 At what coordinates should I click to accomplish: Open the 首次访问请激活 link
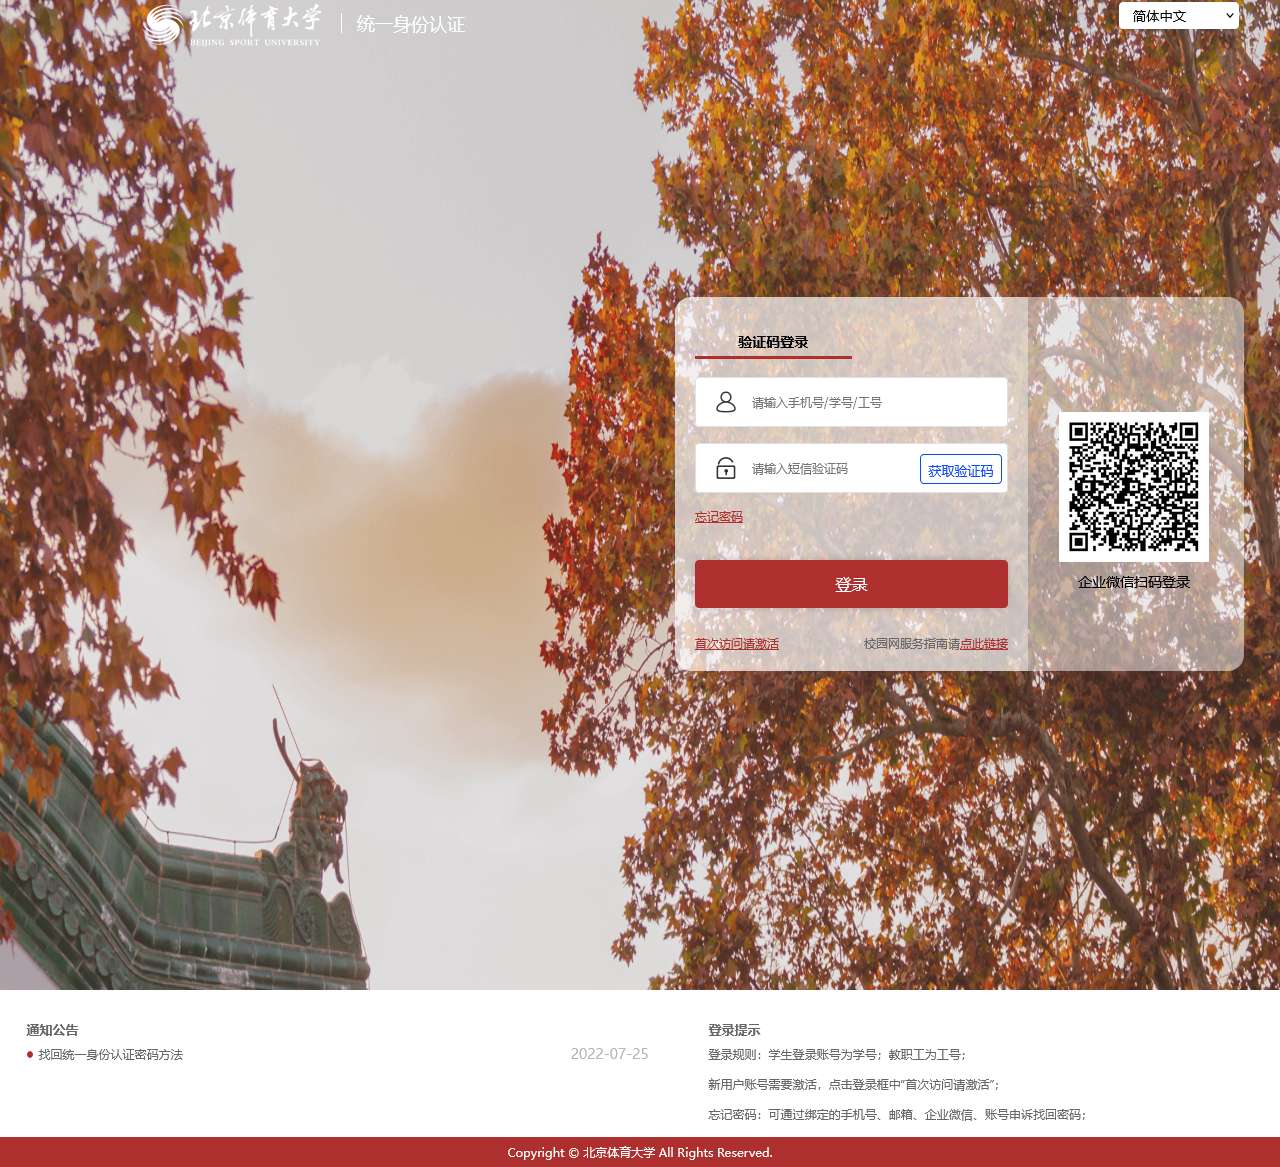[x=736, y=644]
